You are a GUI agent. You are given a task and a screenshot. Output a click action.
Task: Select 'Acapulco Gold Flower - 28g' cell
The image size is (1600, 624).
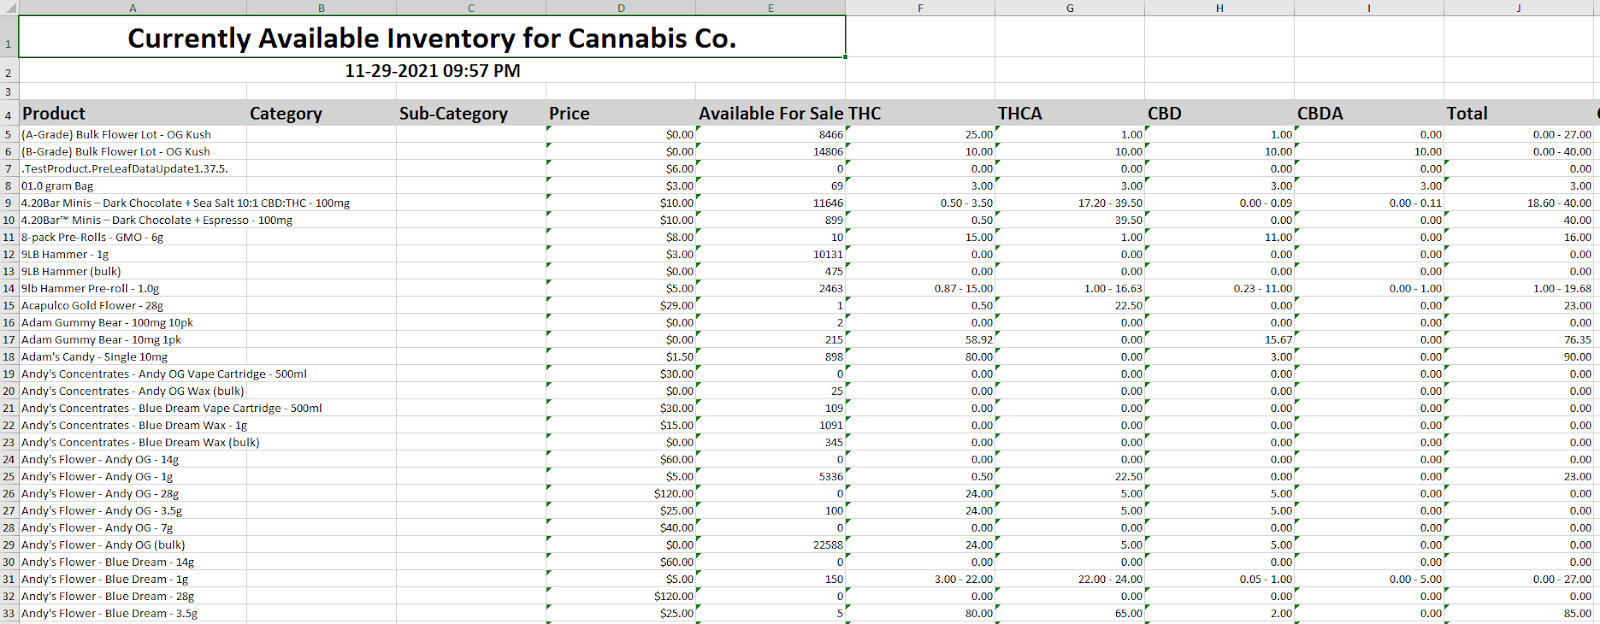coord(133,305)
